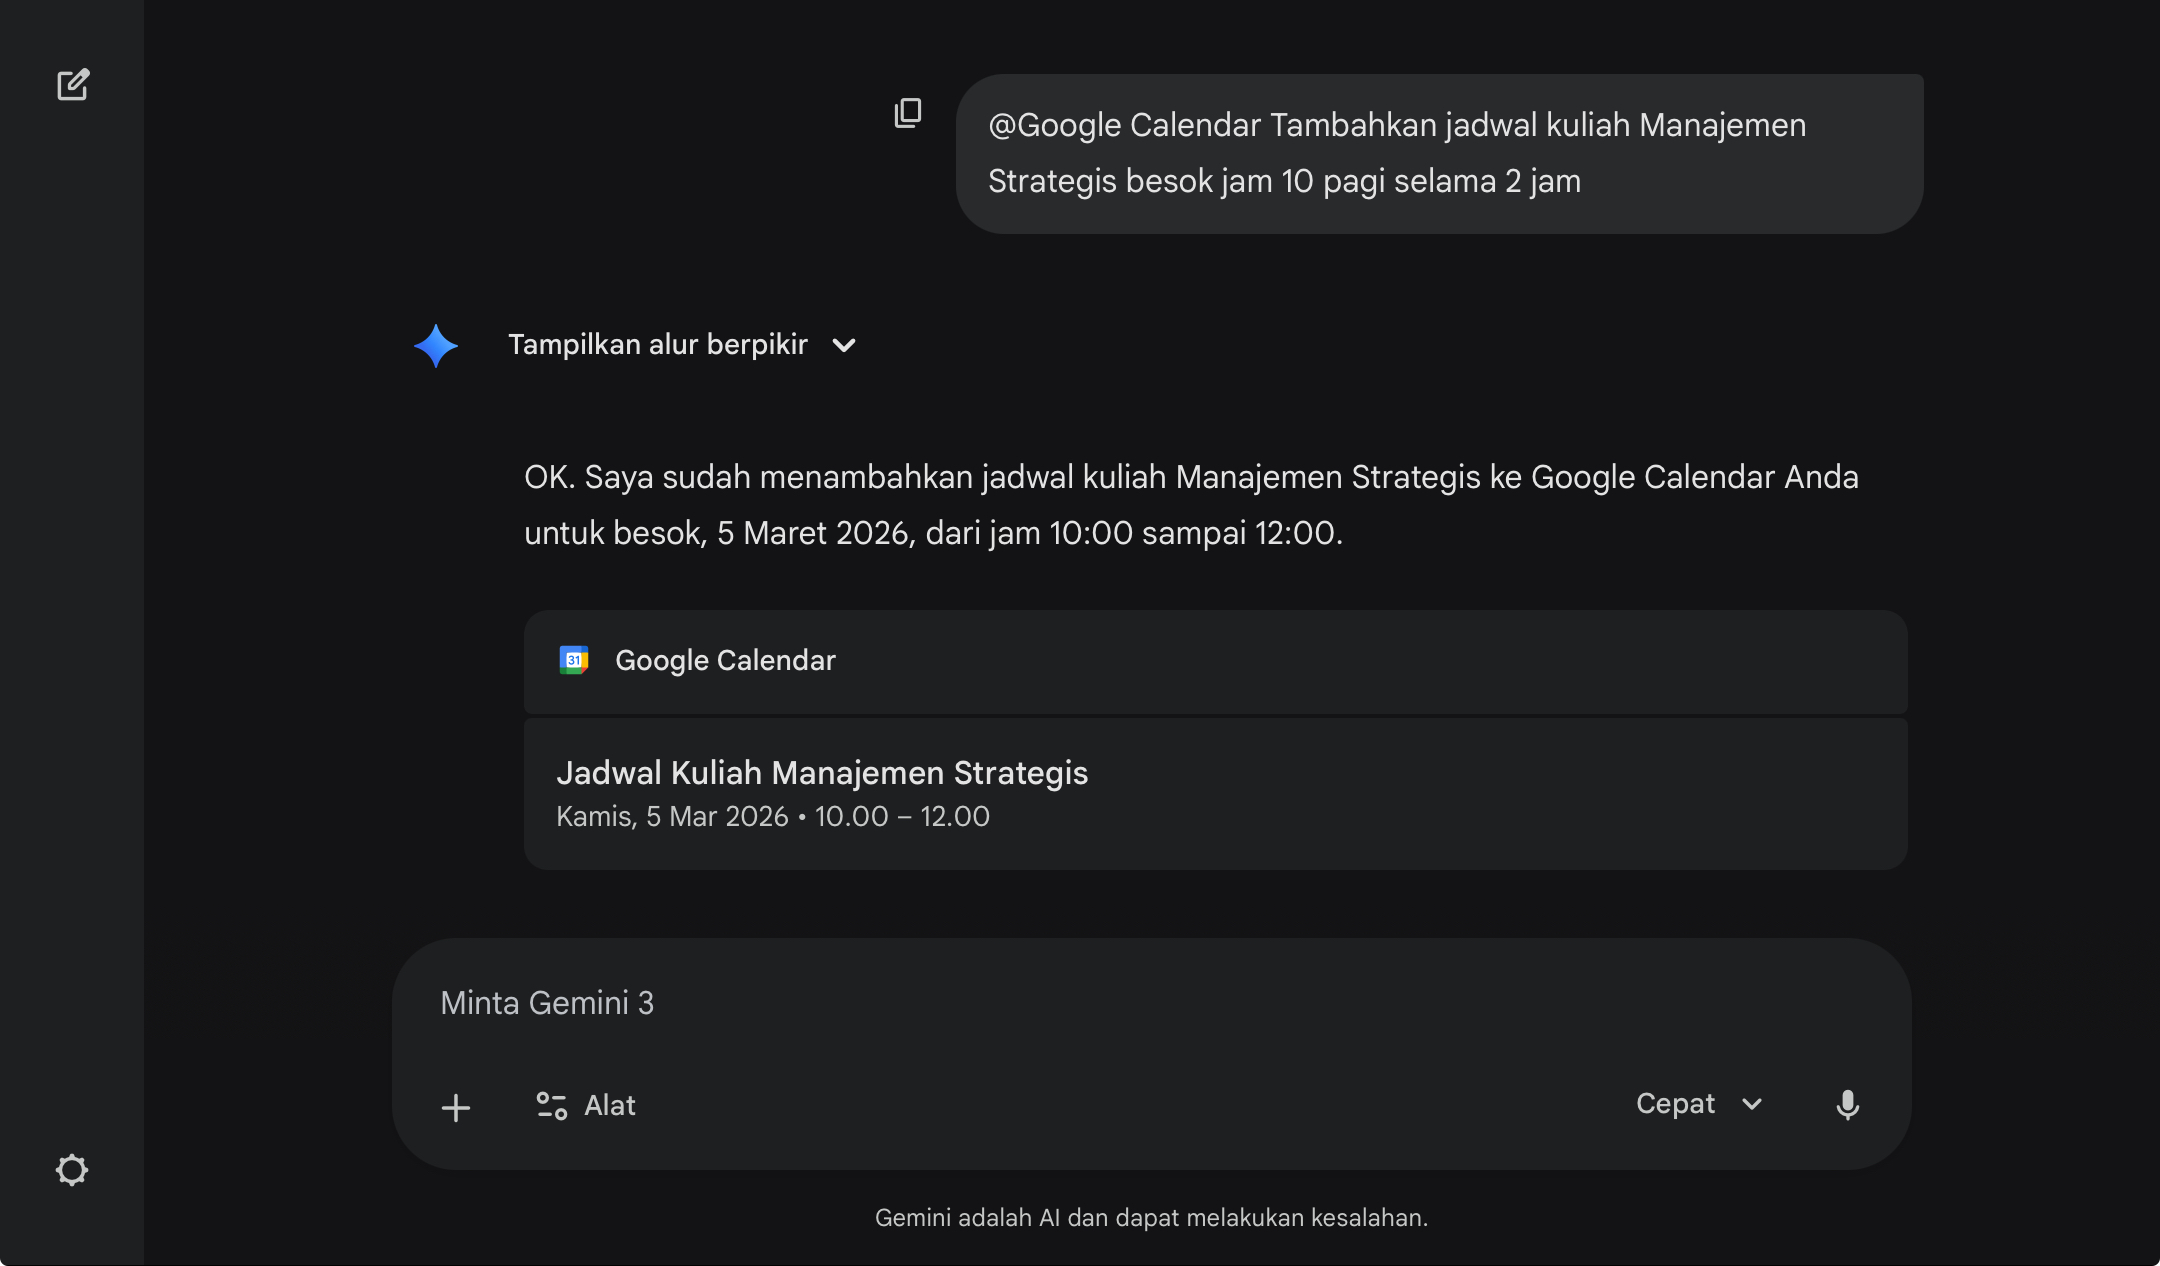The height and width of the screenshot is (1266, 2160).
Task: Start a new chat with the compose icon
Action: pos(74,84)
